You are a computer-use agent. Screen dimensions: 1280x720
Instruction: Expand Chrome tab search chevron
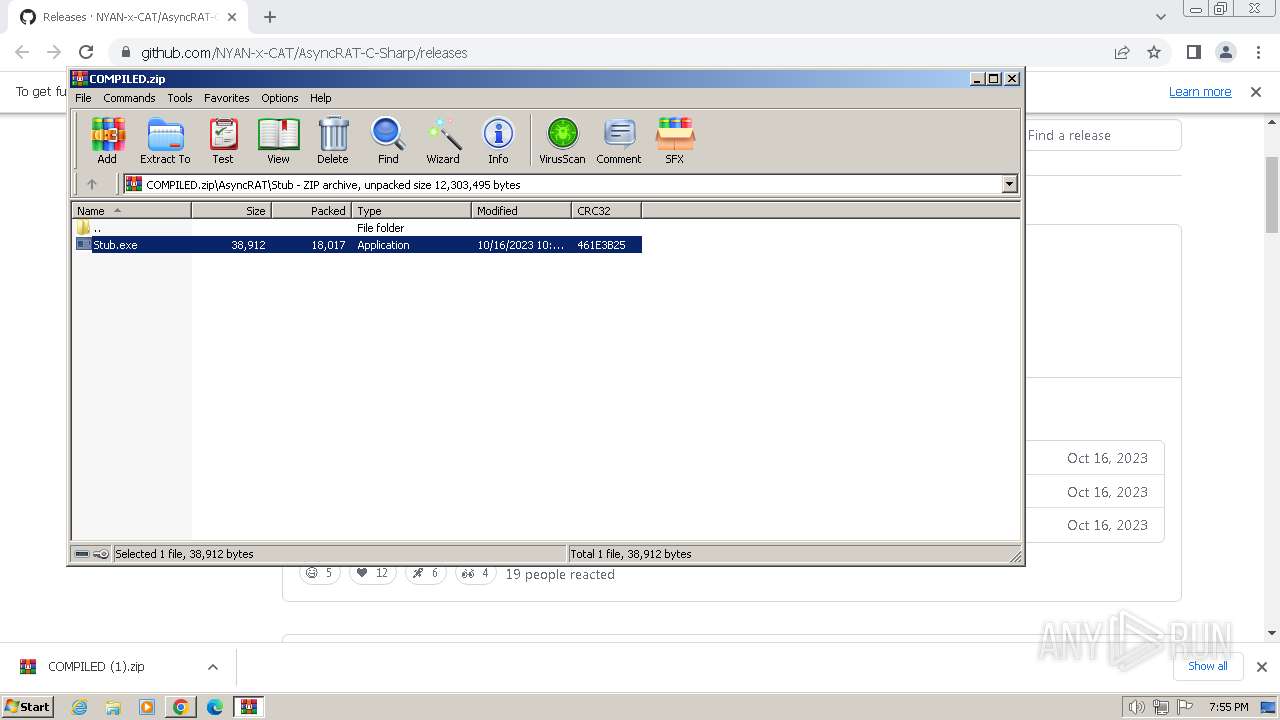(x=1160, y=17)
